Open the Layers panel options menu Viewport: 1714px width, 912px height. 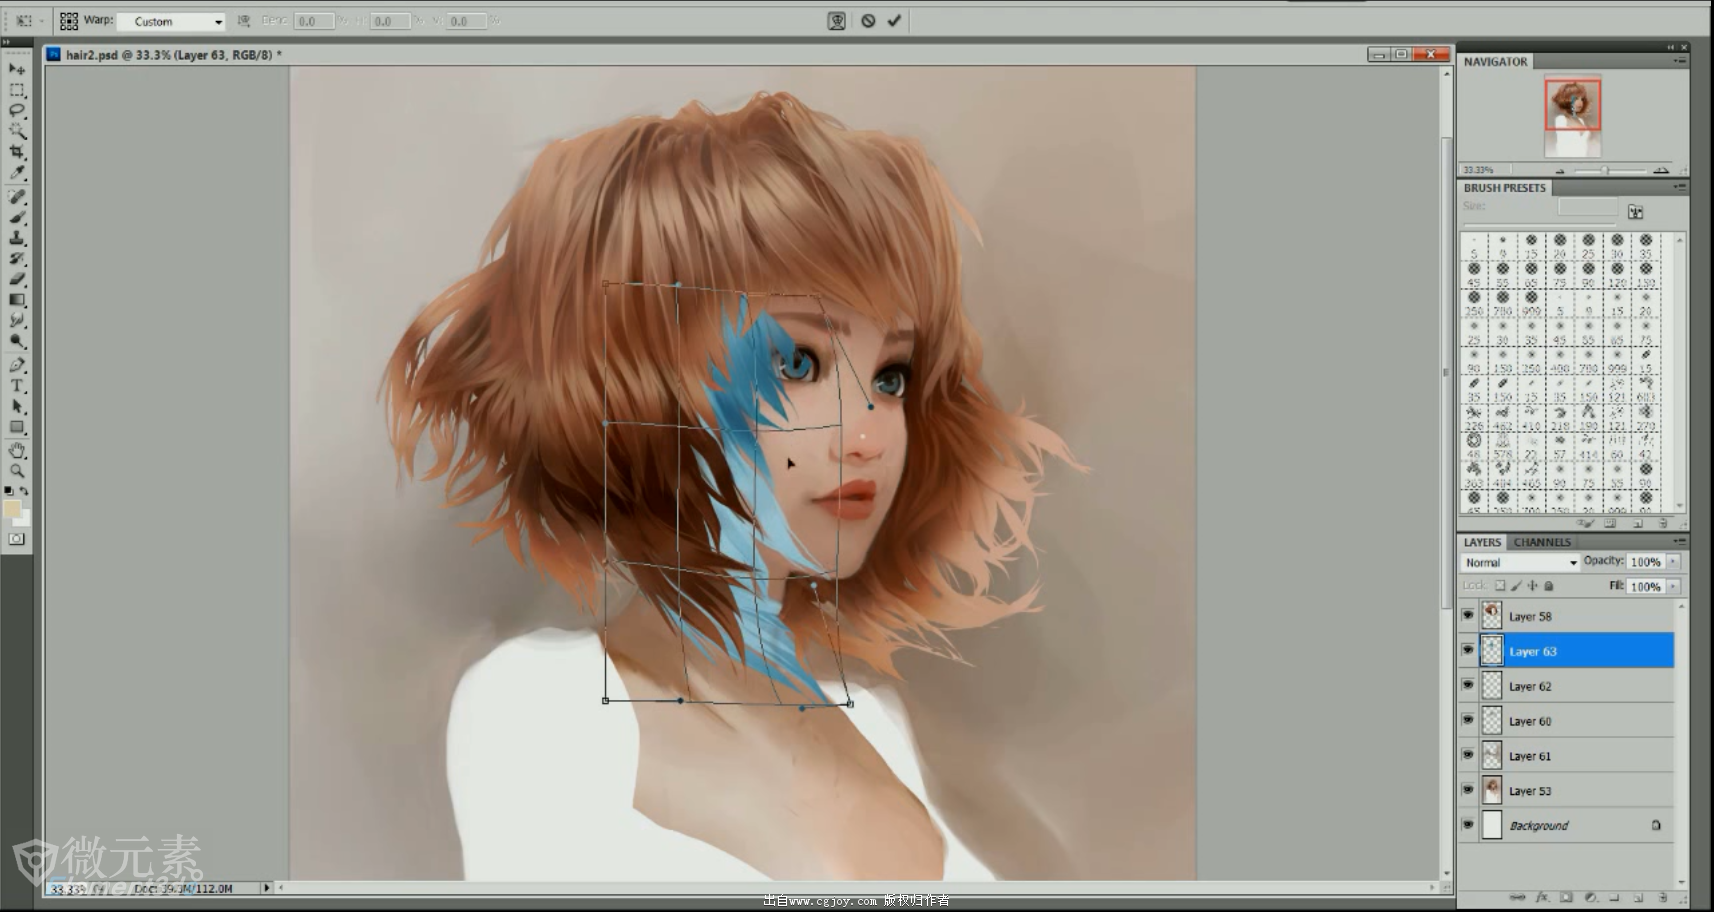pos(1679,541)
